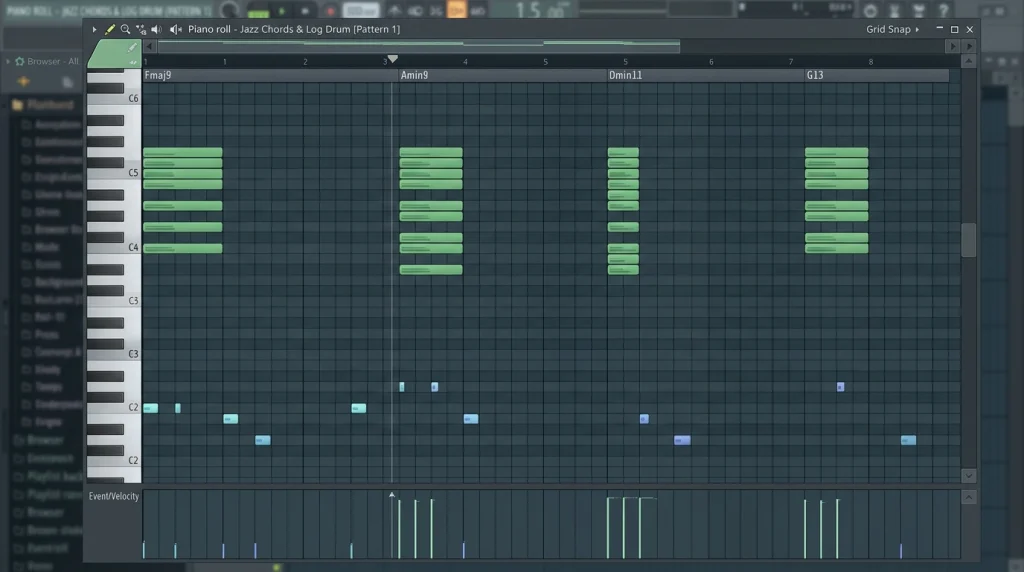Screen dimensions: 1024x572
Task: Click the first Dmin11 velocity bar
Action: click(x=608, y=528)
